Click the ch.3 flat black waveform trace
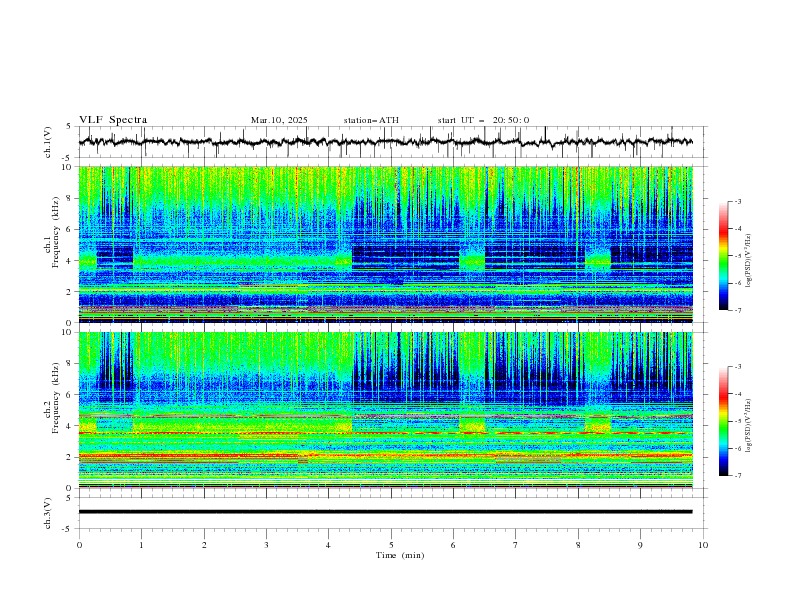The image size is (792, 612). tap(385, 512)
